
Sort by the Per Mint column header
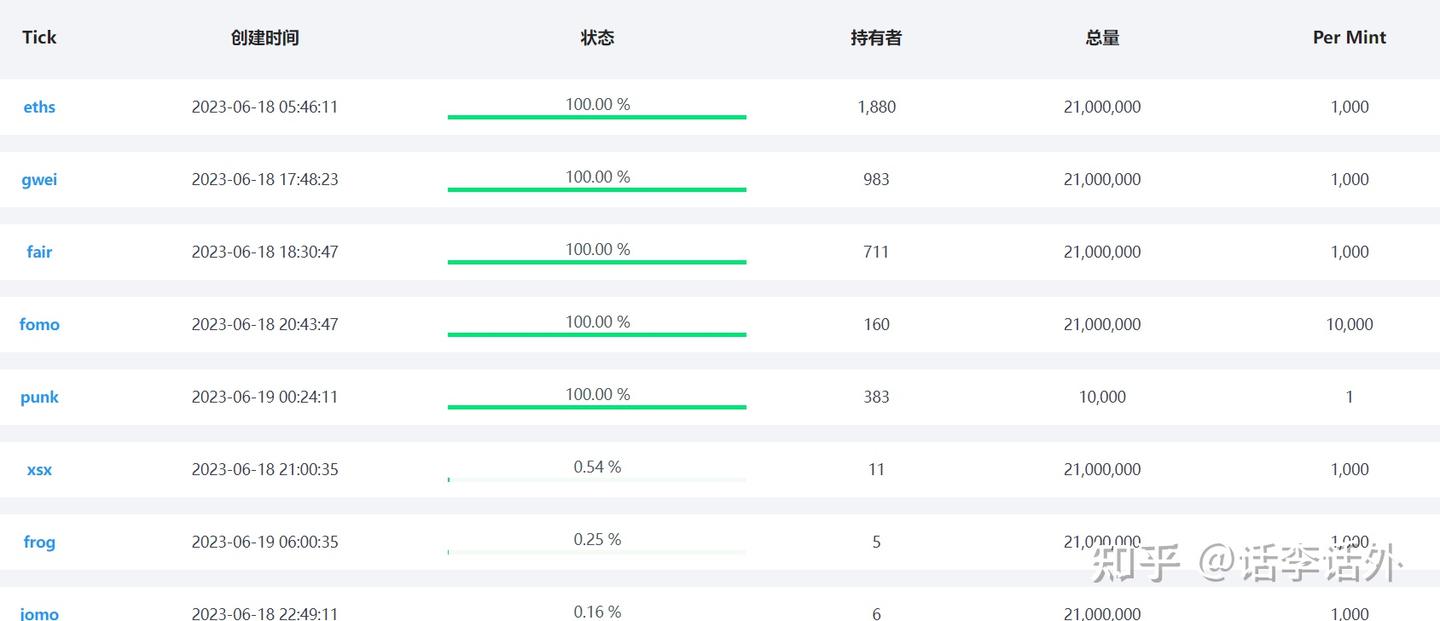(1349, 37)
